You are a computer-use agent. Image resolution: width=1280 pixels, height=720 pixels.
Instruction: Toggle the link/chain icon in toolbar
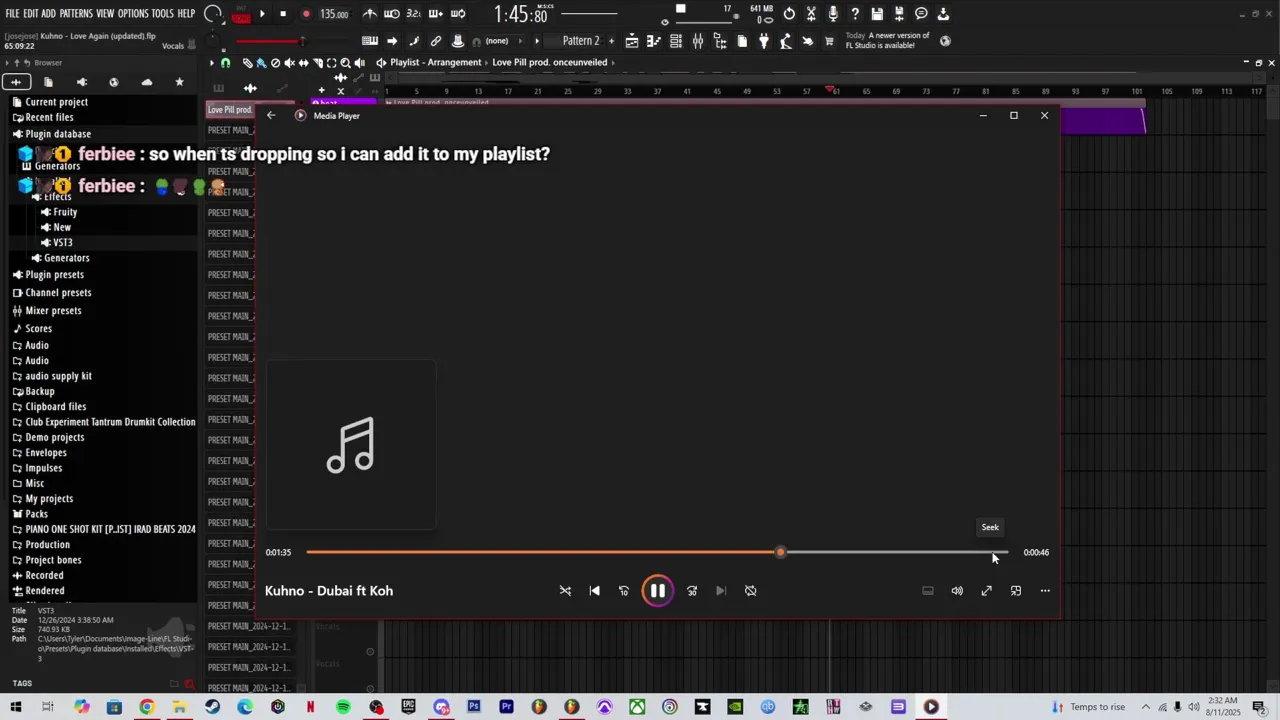[436, 41]
